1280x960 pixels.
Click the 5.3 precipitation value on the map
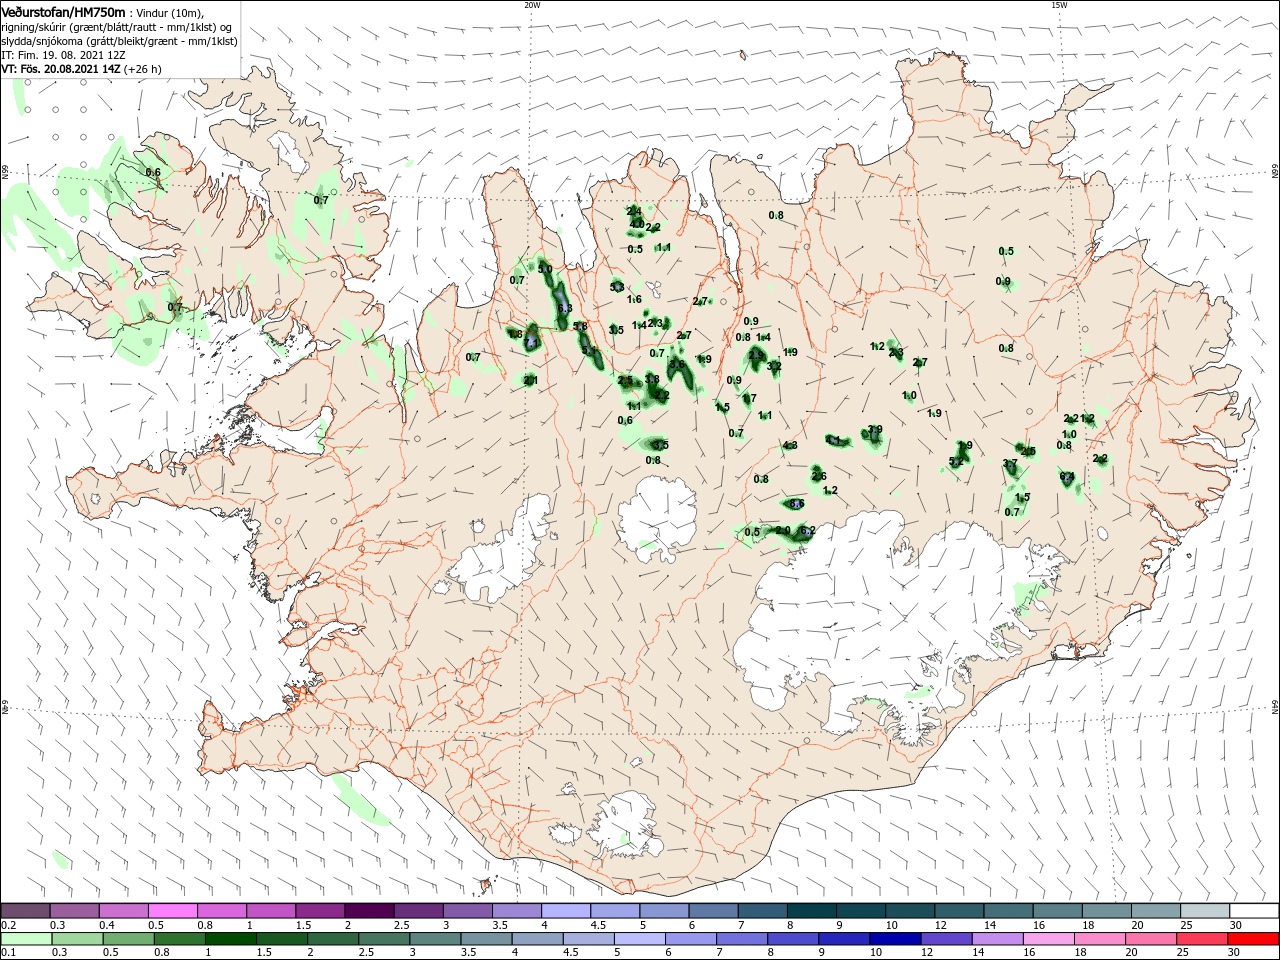[617, 287]
